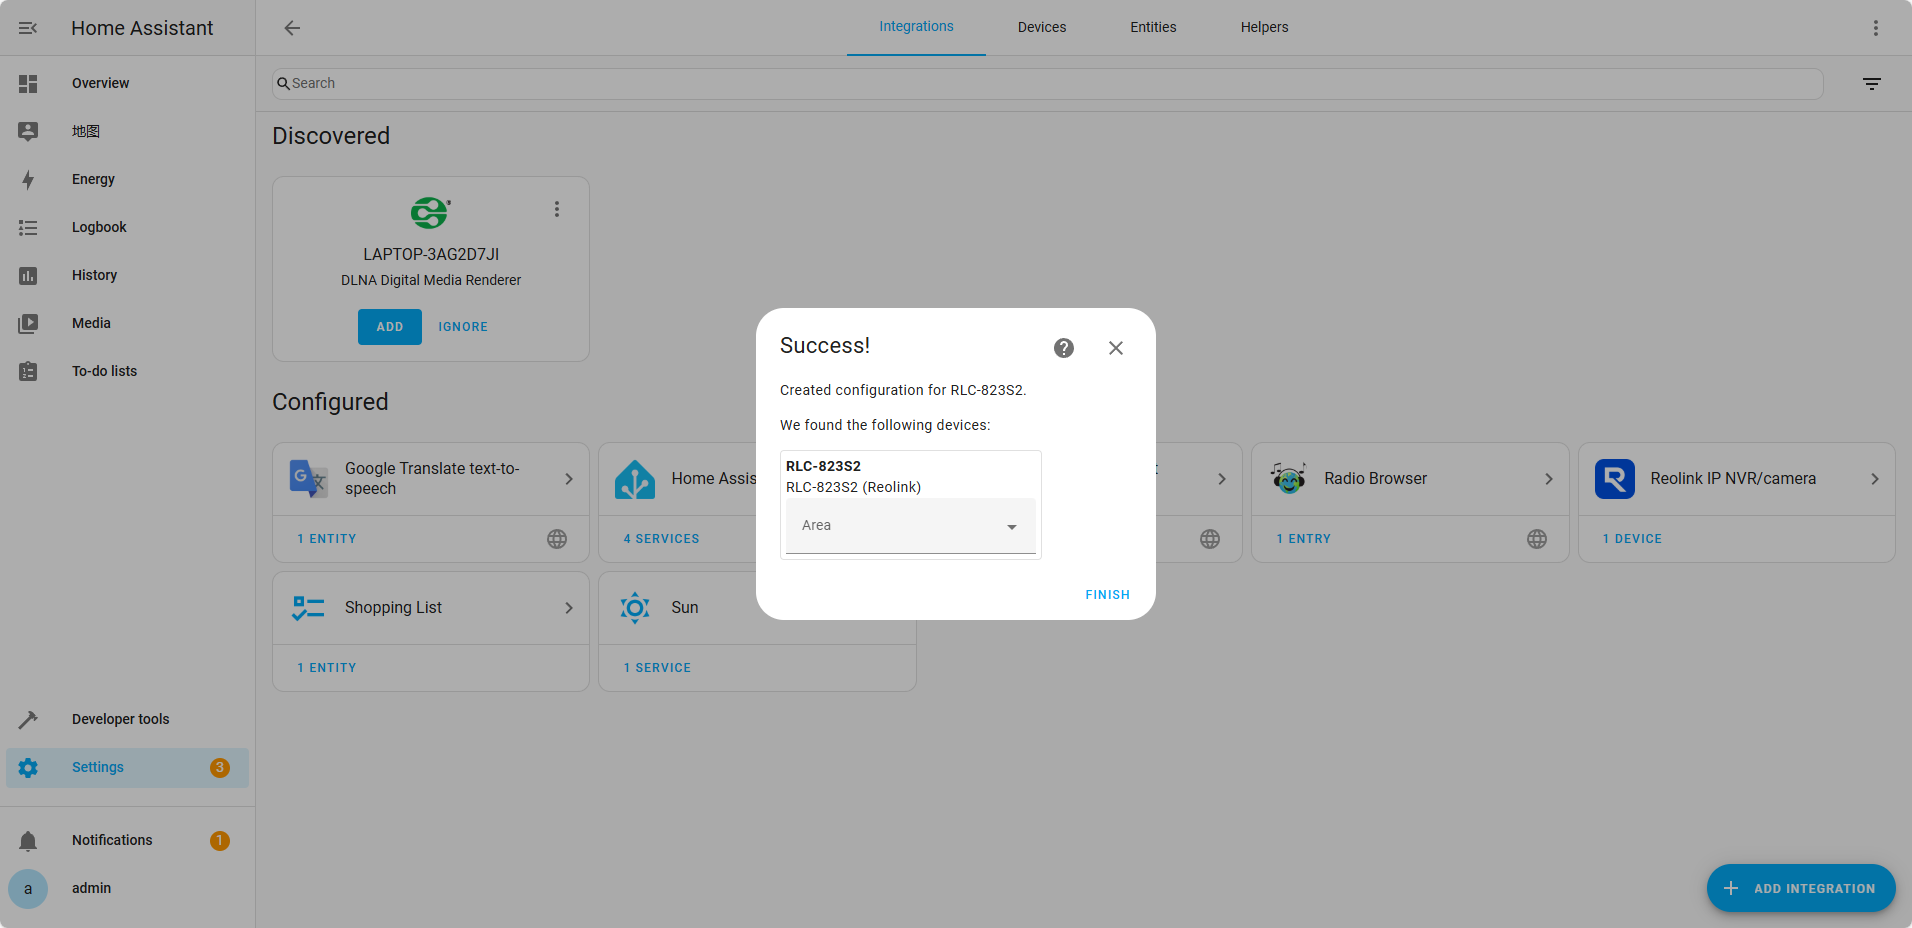Open the integrations filter icon
Image resolution: width=1912 pixels, height=928 pixels.
coord(1872,84)
